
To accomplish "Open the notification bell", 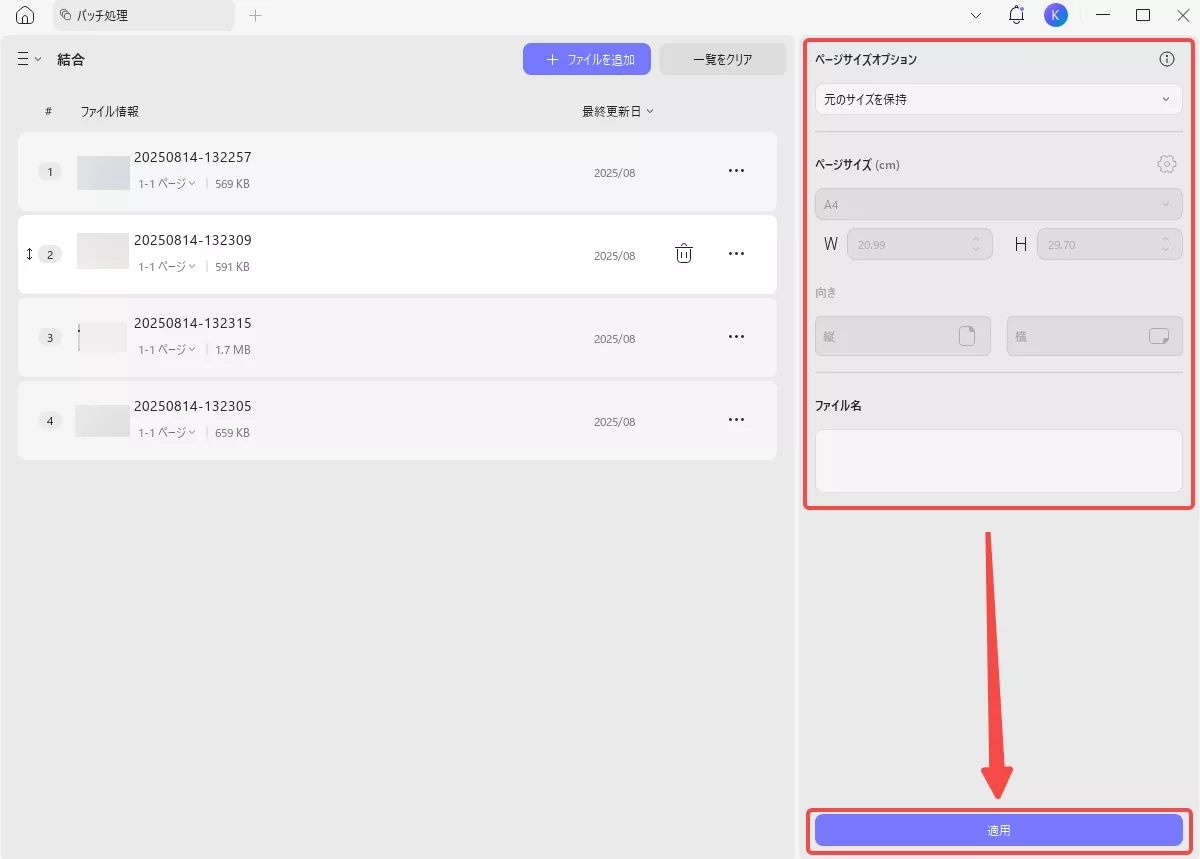I will coord(1016,15).
